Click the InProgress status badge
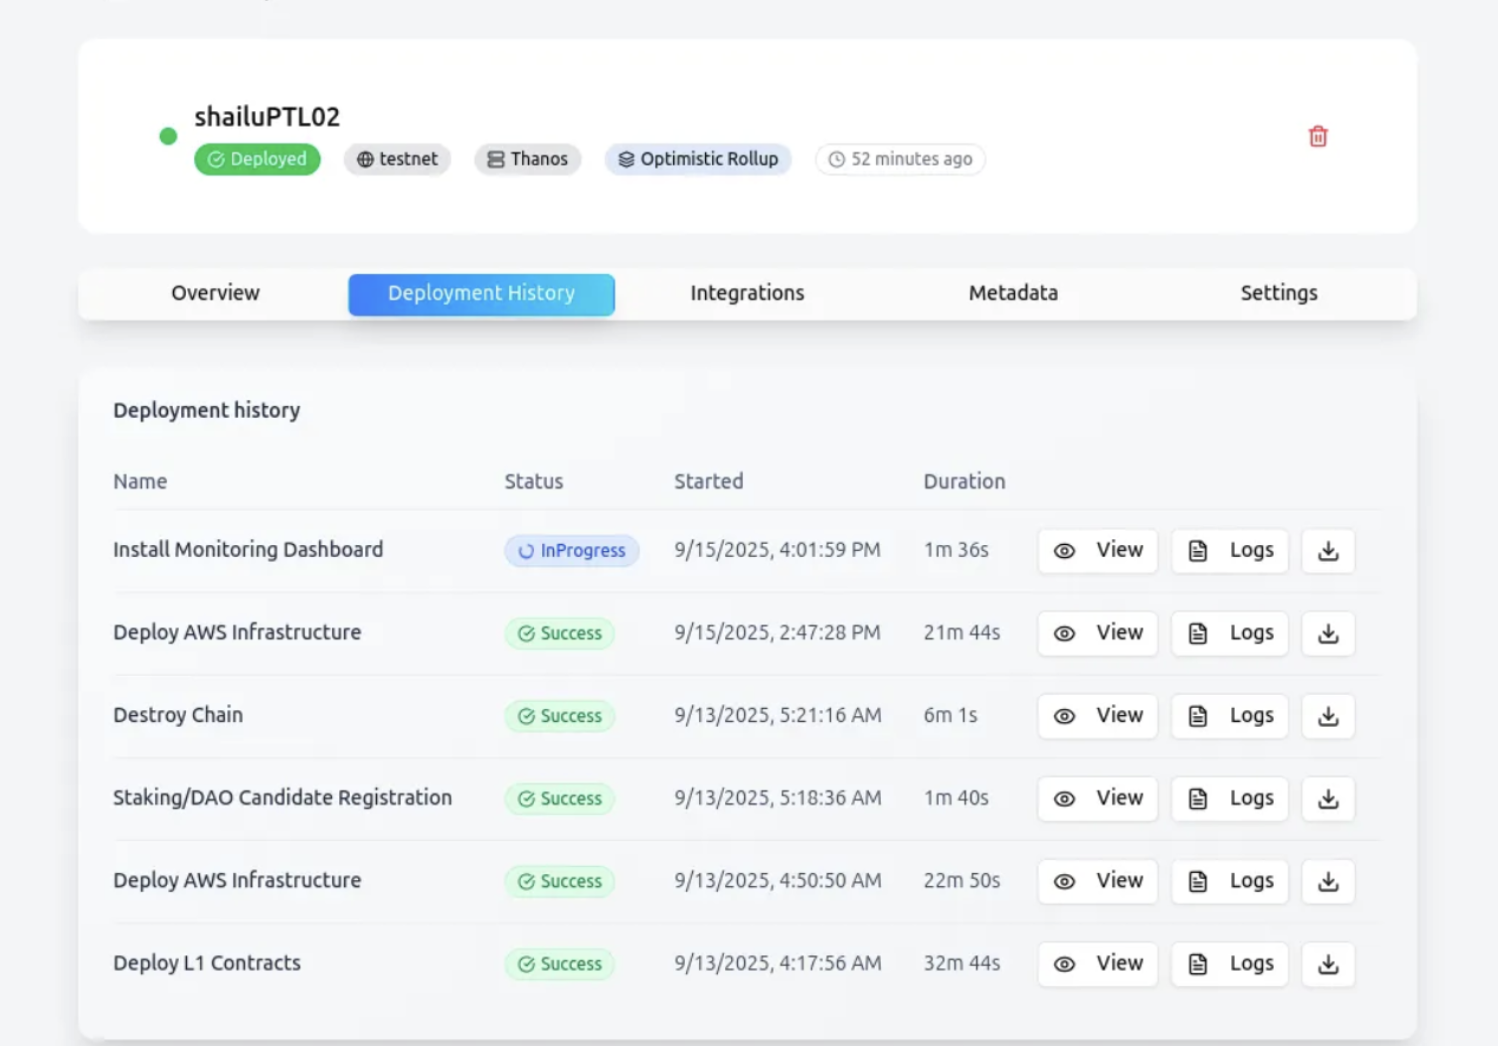 tap(571, 551)
